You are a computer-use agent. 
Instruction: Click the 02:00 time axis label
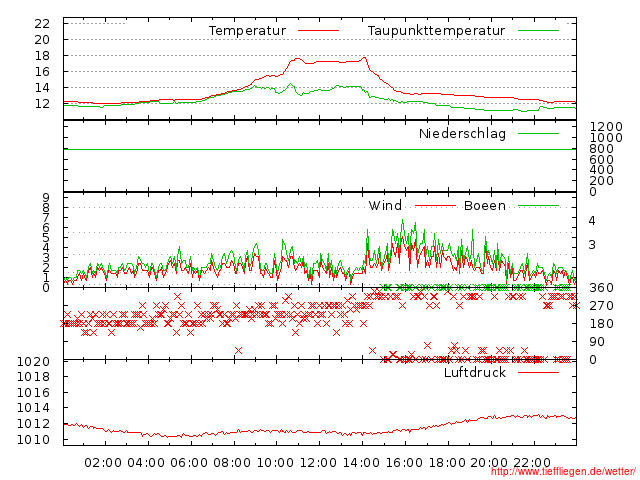[x=103, y=463]
